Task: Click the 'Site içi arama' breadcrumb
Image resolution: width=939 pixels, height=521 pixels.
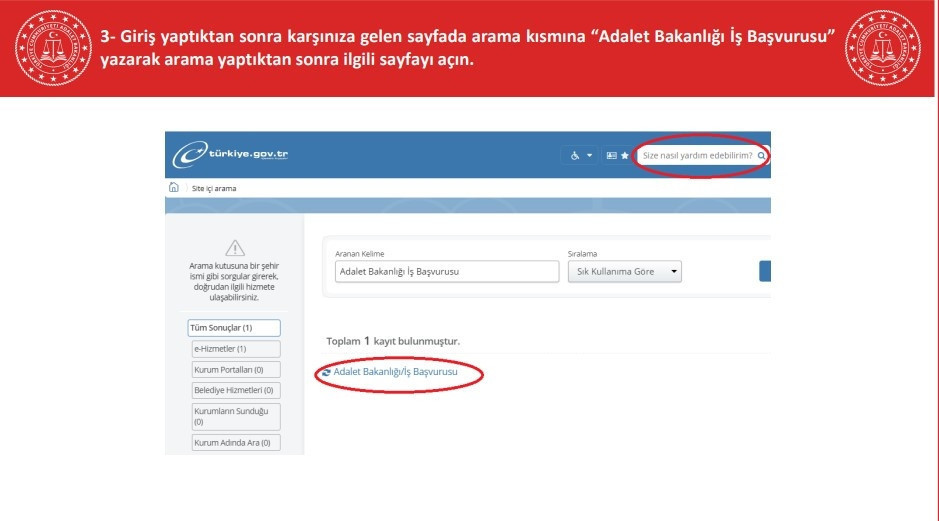Action: [214, 188]
